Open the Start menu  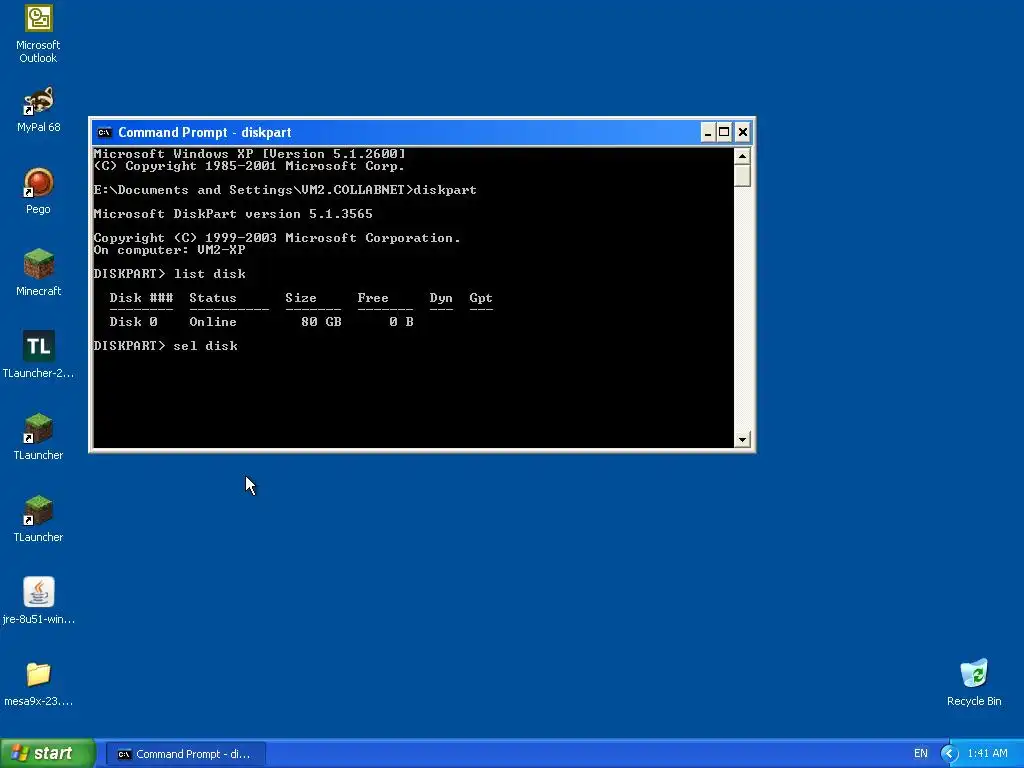click(x=48, y=753)
